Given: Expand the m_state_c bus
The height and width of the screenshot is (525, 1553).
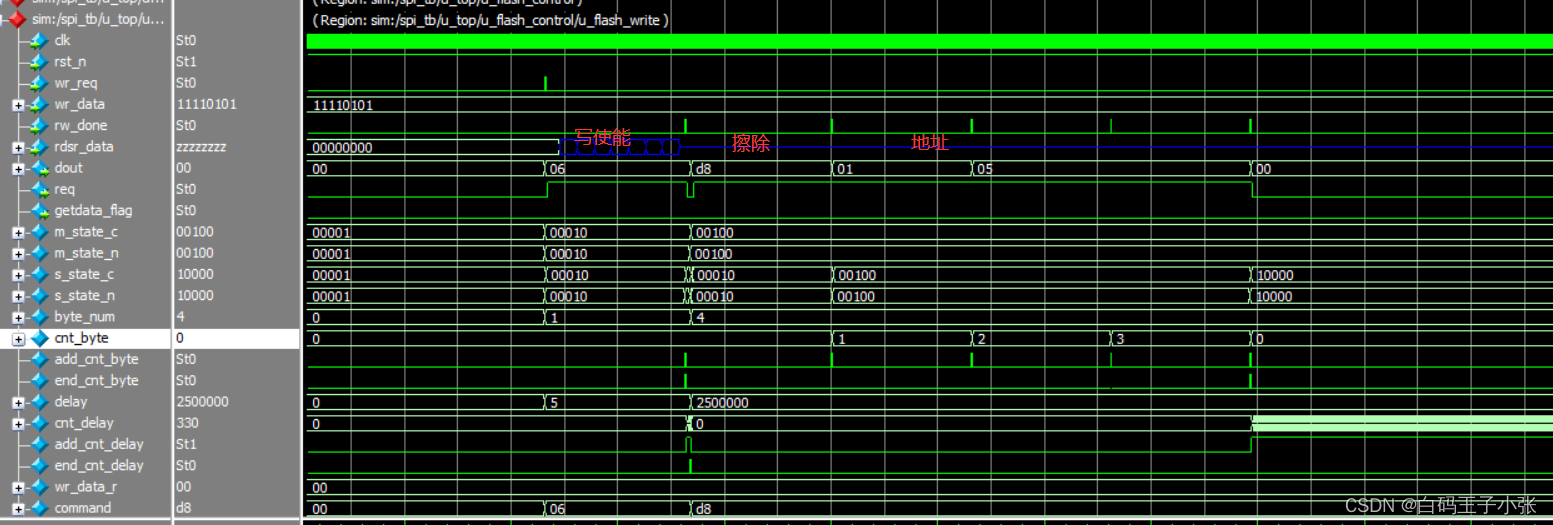Looking at the screenshot, I should (x=18, y=233).
